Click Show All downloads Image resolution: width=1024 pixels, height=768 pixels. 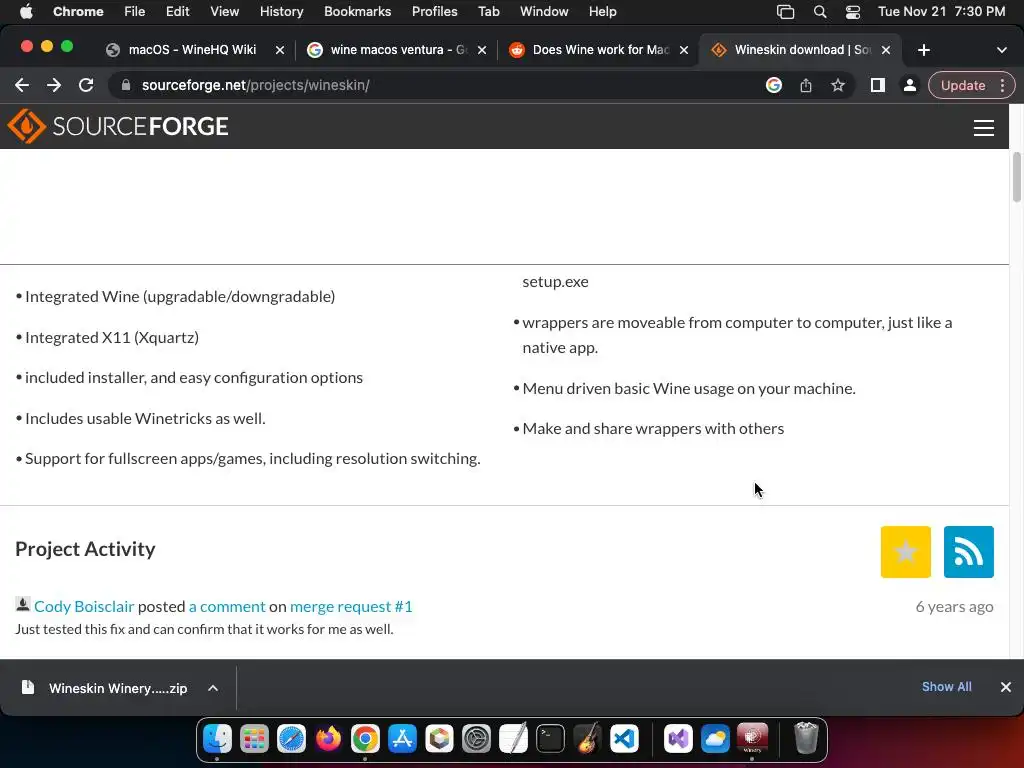coord(946,687)
